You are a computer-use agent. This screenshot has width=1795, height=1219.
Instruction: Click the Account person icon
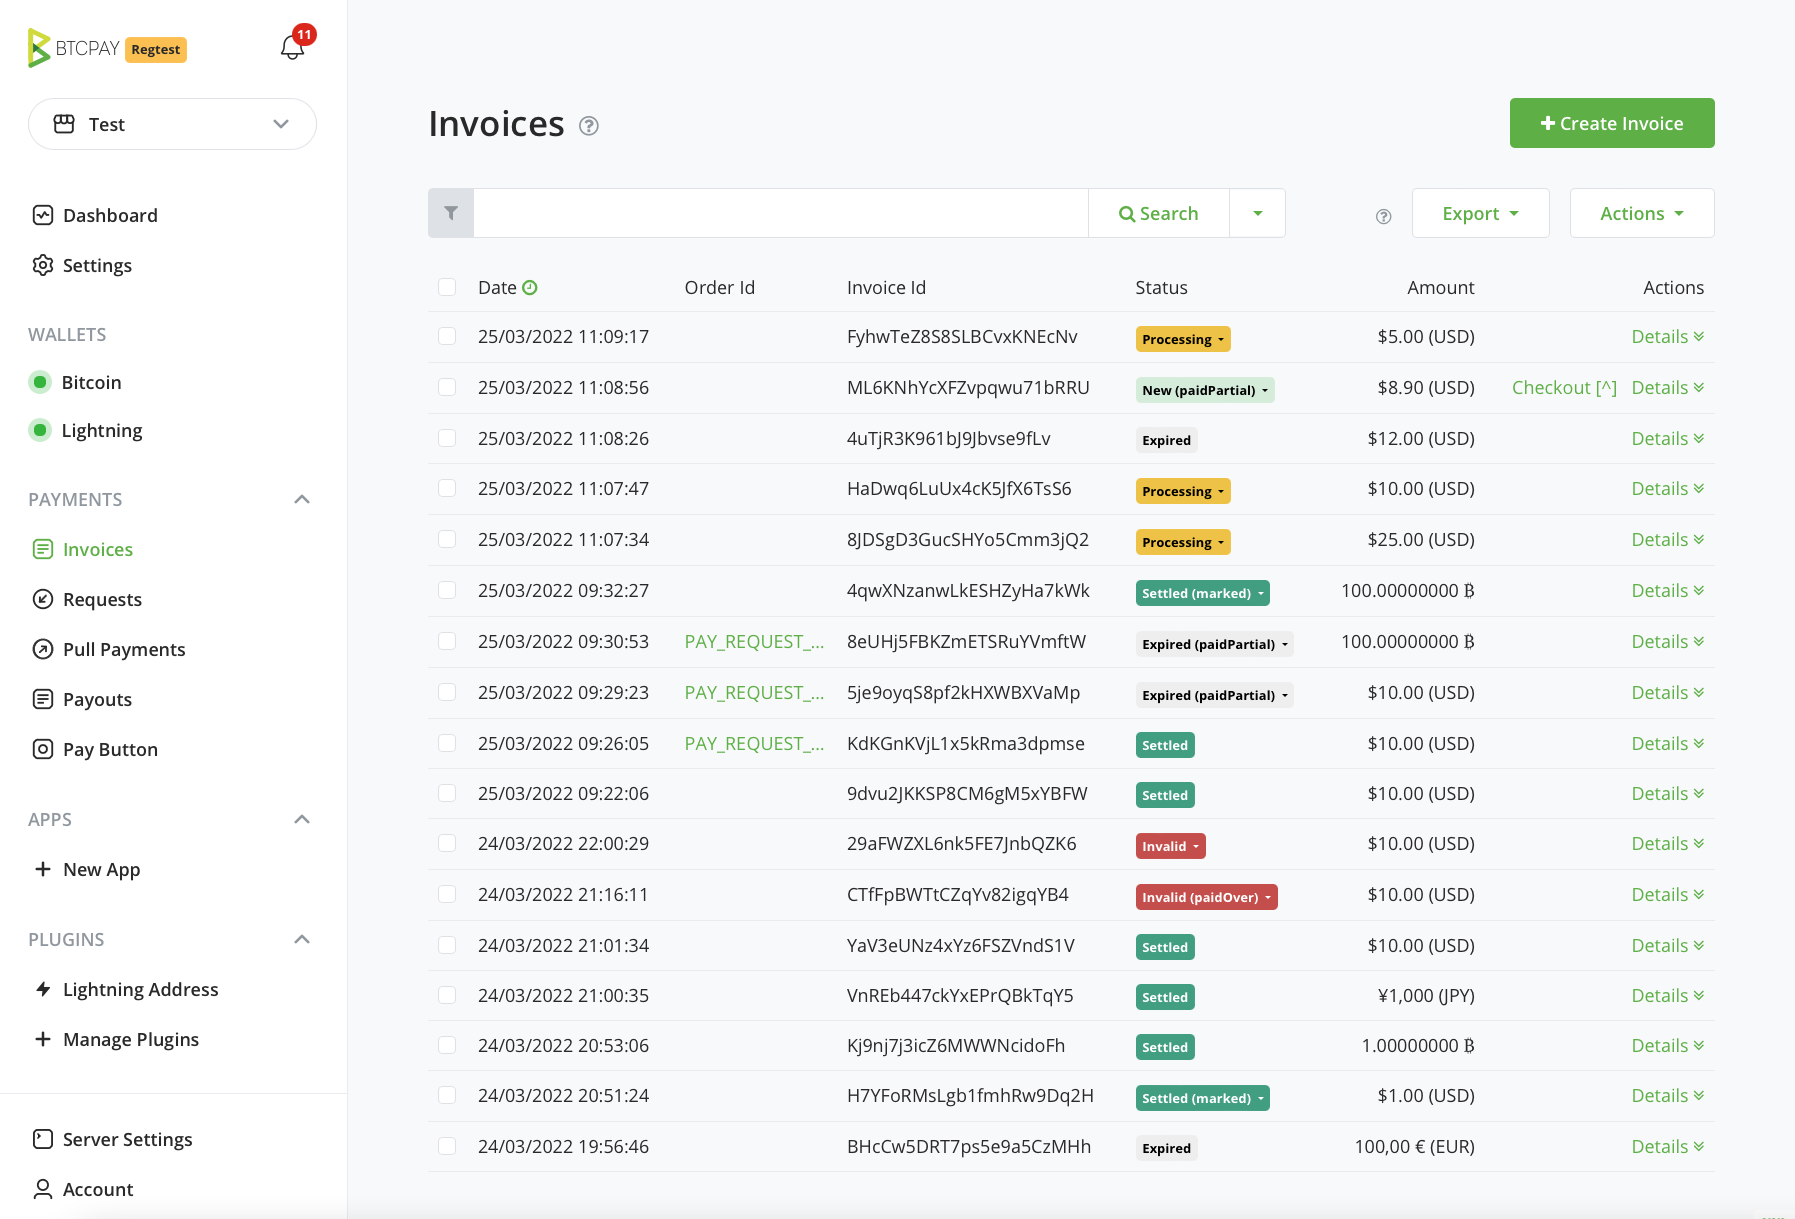coord(43,1189)
